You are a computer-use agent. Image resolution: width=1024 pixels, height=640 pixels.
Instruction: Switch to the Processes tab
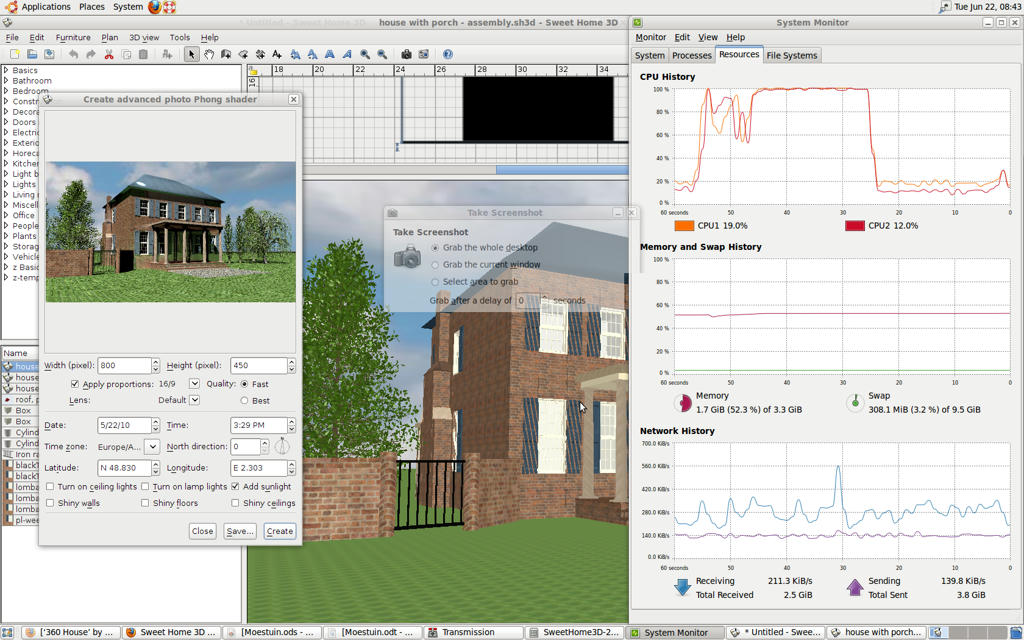(x=692, y=56)
